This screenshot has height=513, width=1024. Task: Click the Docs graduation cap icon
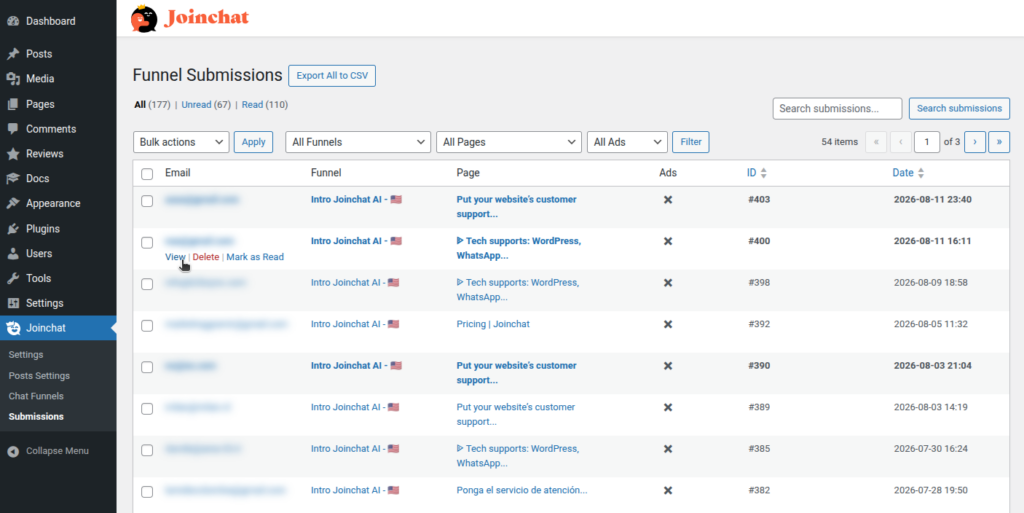(x=13, y=178)
